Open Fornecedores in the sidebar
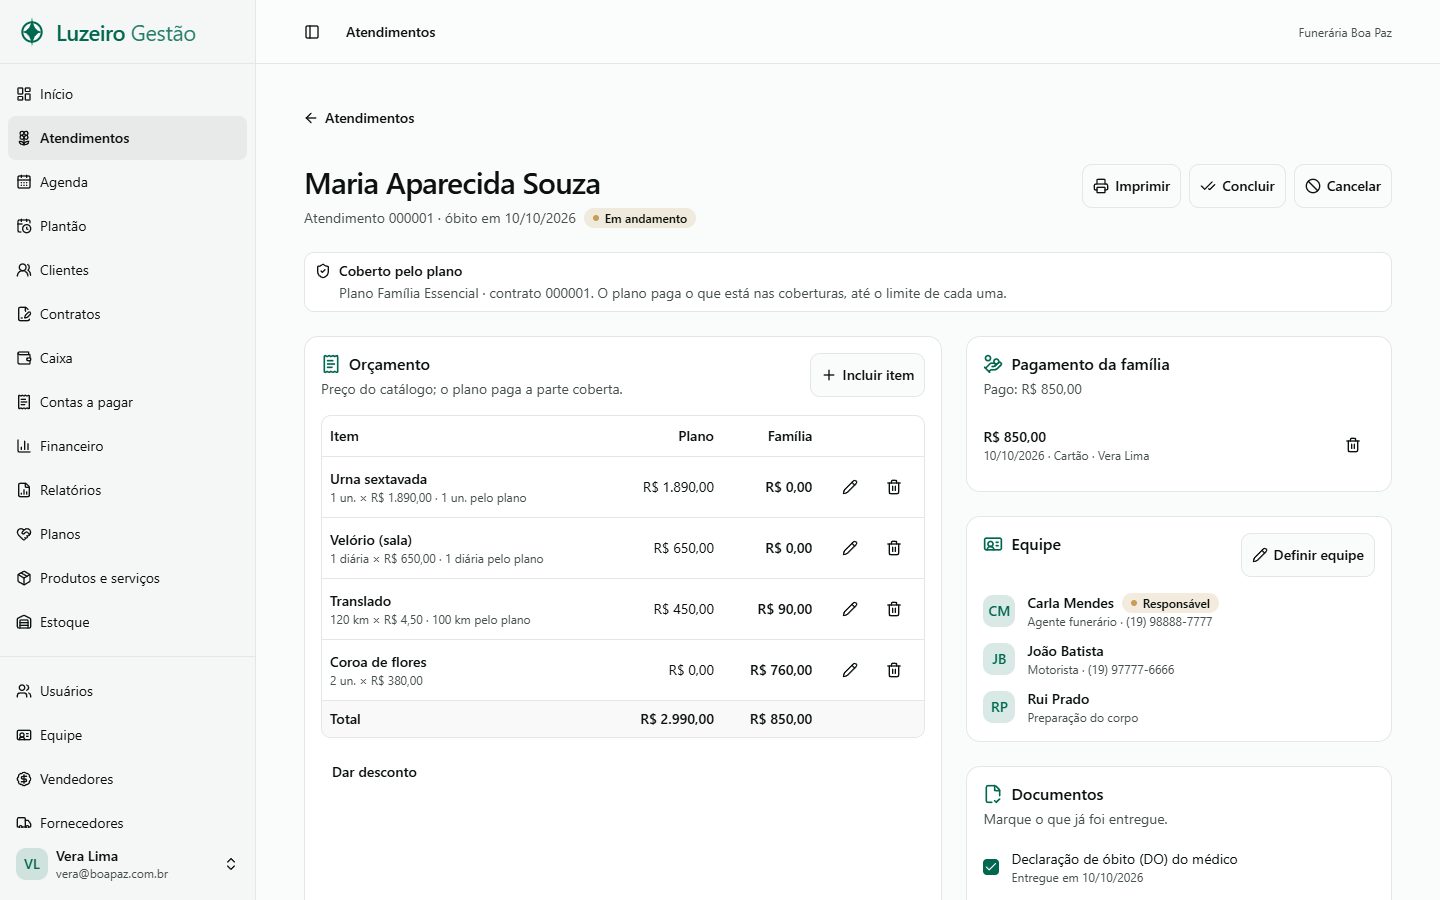The image size is (1440, 900). point(128,823)
